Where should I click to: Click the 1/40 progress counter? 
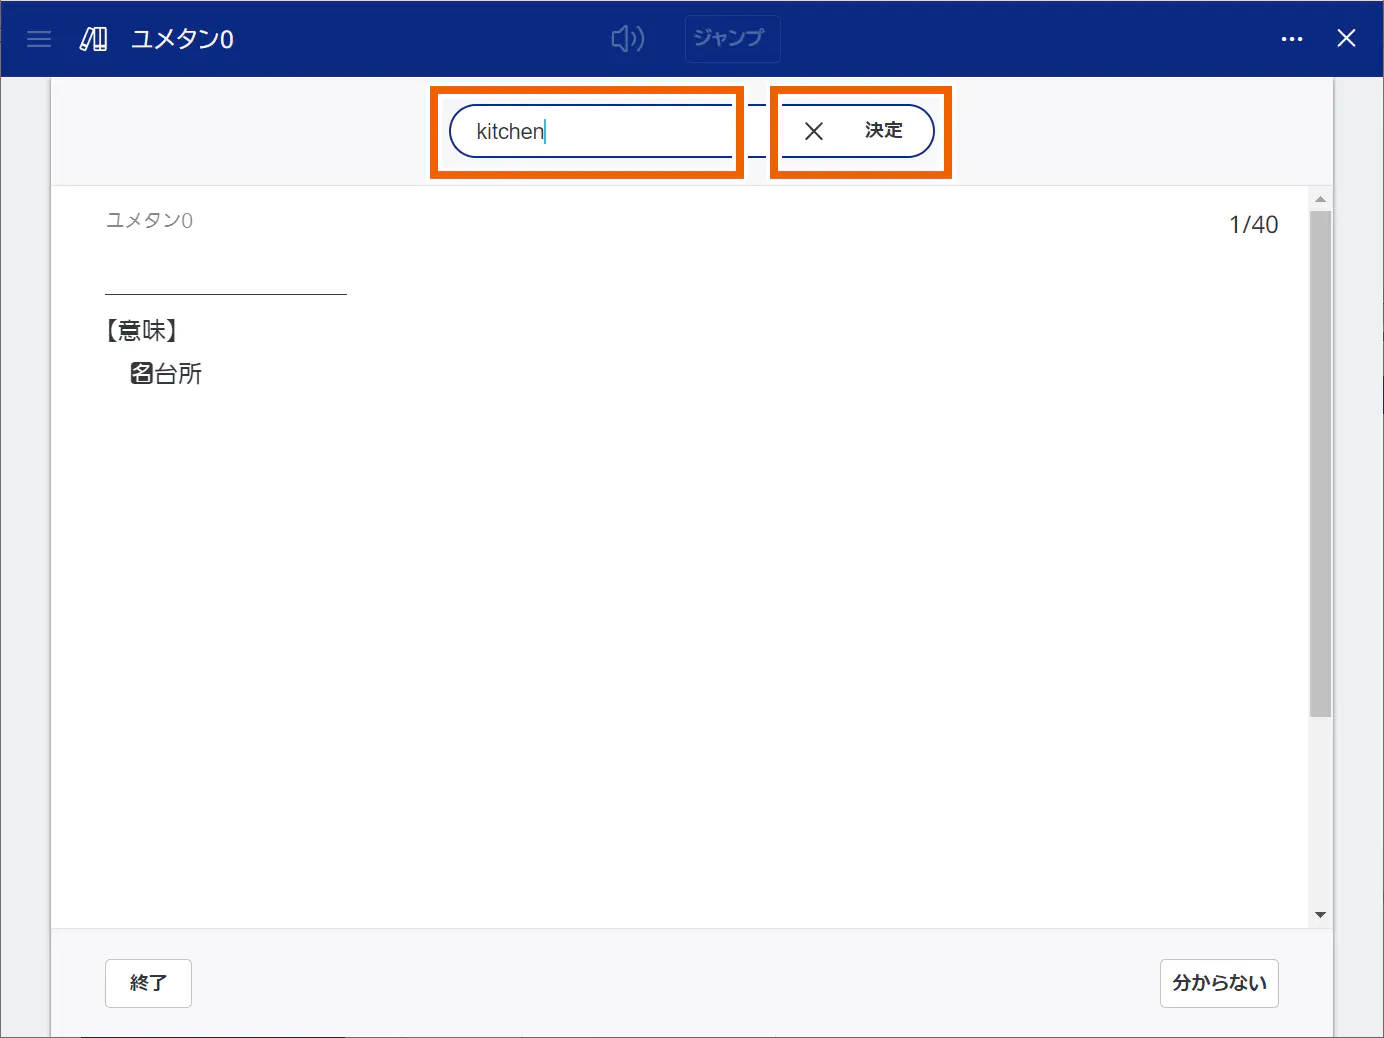click(1253, 225)
